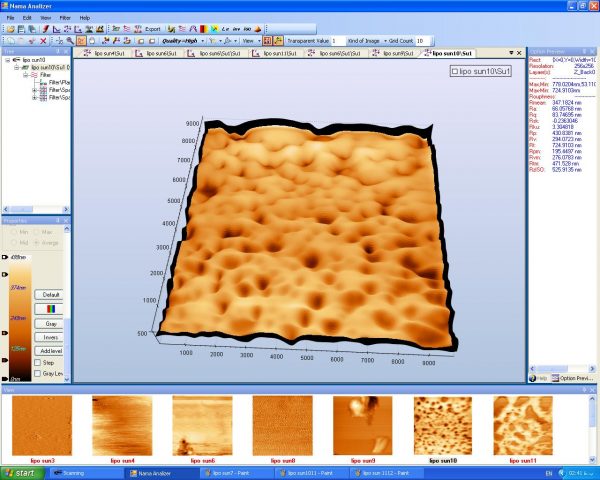The height and width of the screenshot is (480, 600).
Task: Click the 'Inv' toolbar icon
Action: pos(236,29)
